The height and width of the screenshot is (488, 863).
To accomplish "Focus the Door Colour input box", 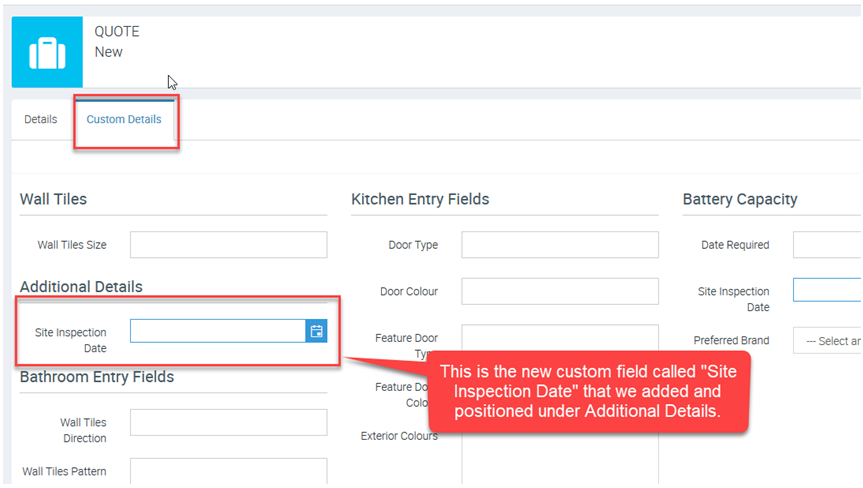I will [559, 291].
